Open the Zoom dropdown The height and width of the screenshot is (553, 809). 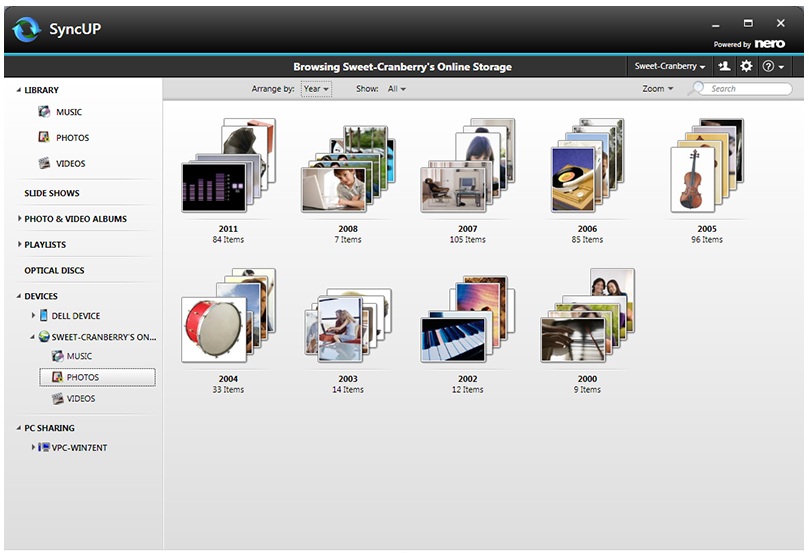(657, 89)
